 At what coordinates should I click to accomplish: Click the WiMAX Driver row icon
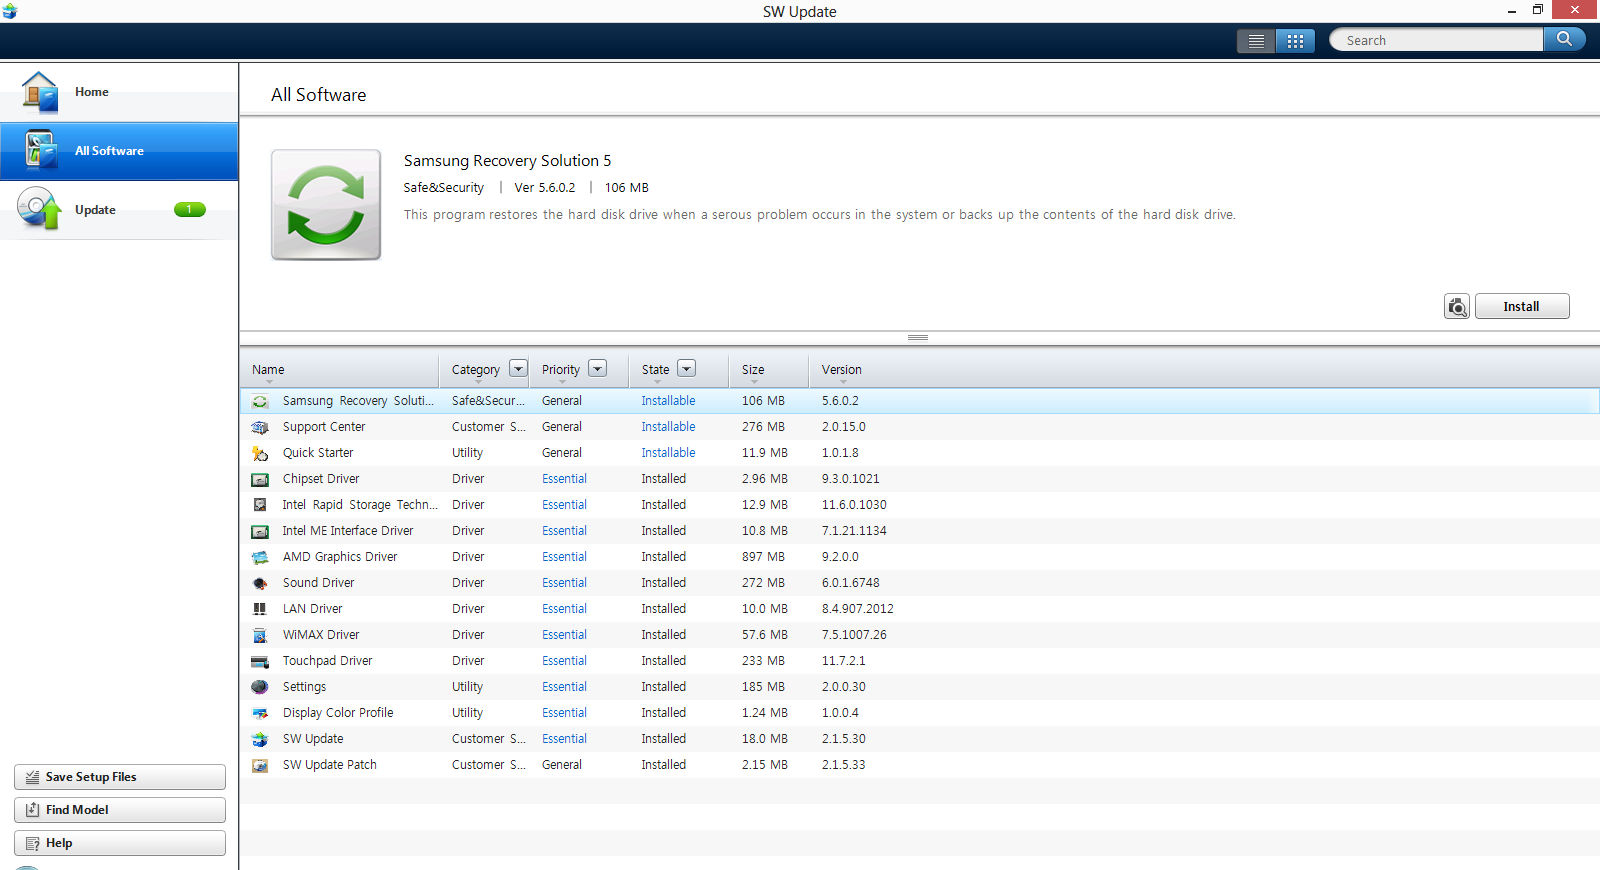pos(260,635)
